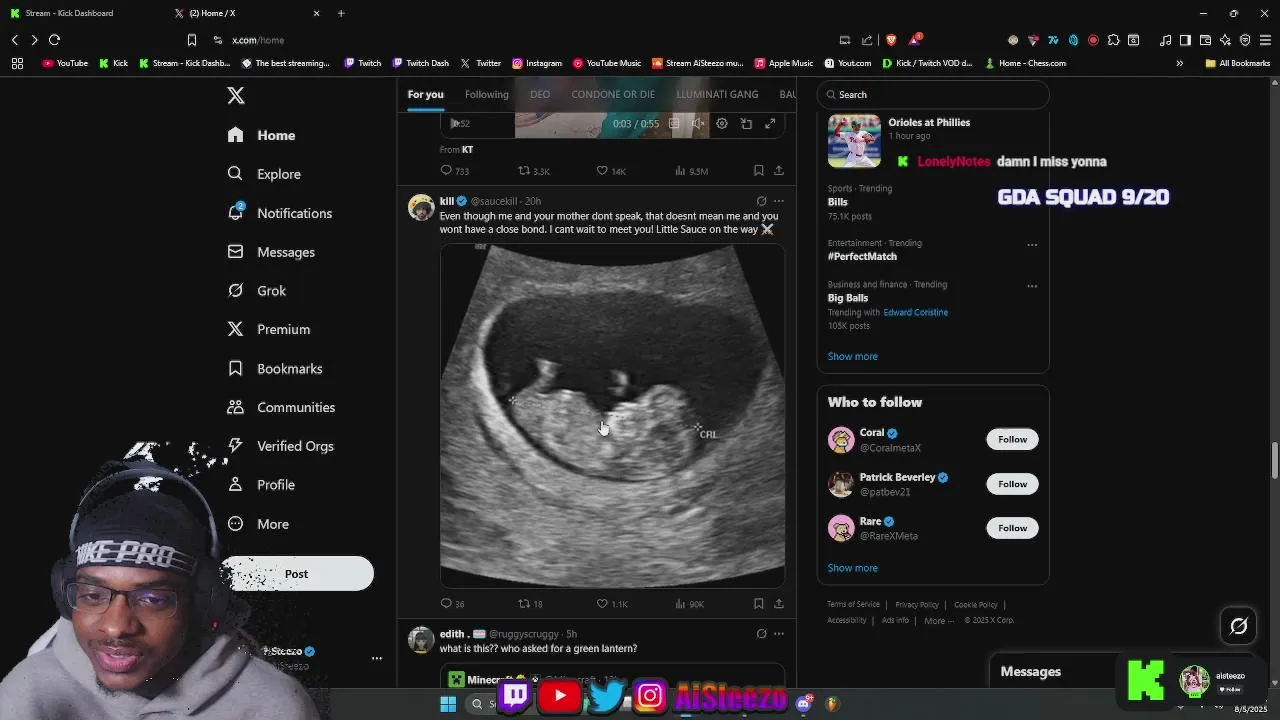
Task: Mute the video with speaker icon
Action: 697,124
